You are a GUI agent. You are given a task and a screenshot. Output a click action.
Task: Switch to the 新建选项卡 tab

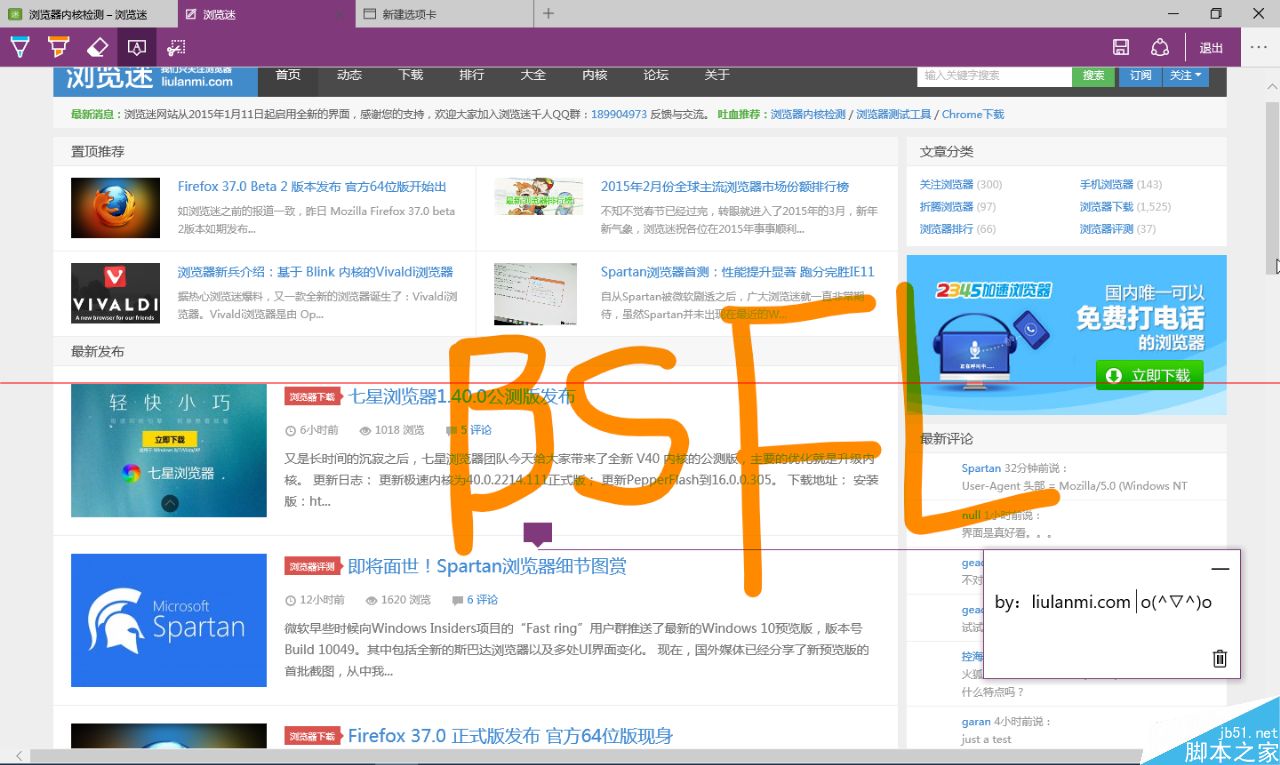coord(445,14)
